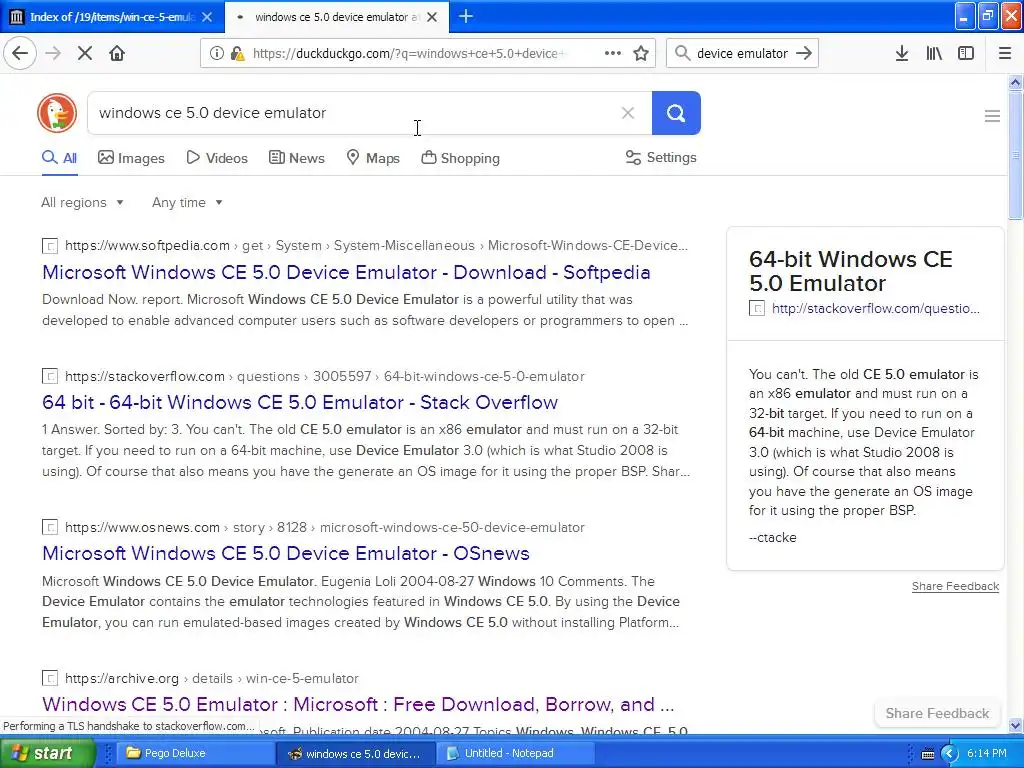This screenshot has height=768, width=1024.
Task: Click the Firefox address bar URL
Action: [410, 54]
